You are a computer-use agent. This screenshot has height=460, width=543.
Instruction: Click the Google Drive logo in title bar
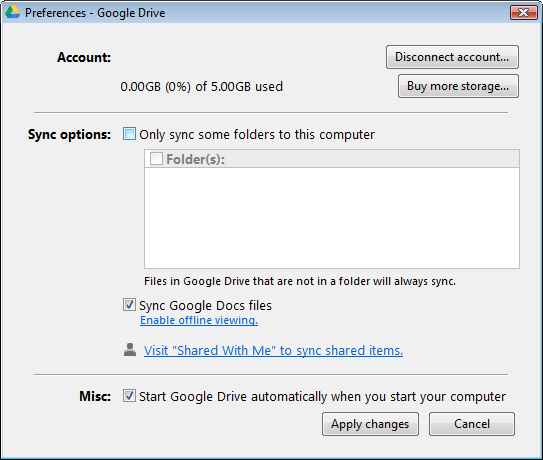13,12
